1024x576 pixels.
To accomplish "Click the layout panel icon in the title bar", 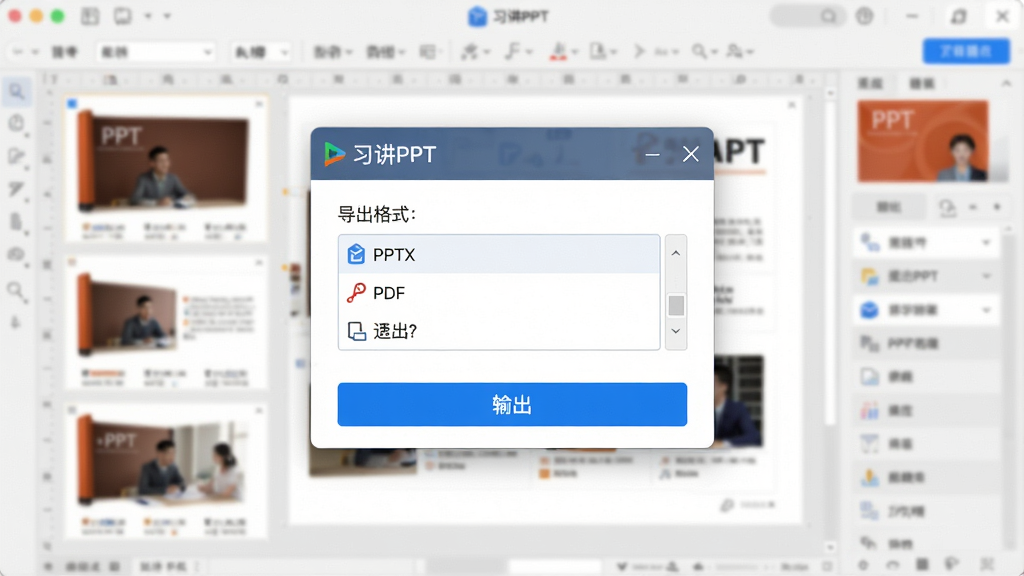I will [90, 16].
